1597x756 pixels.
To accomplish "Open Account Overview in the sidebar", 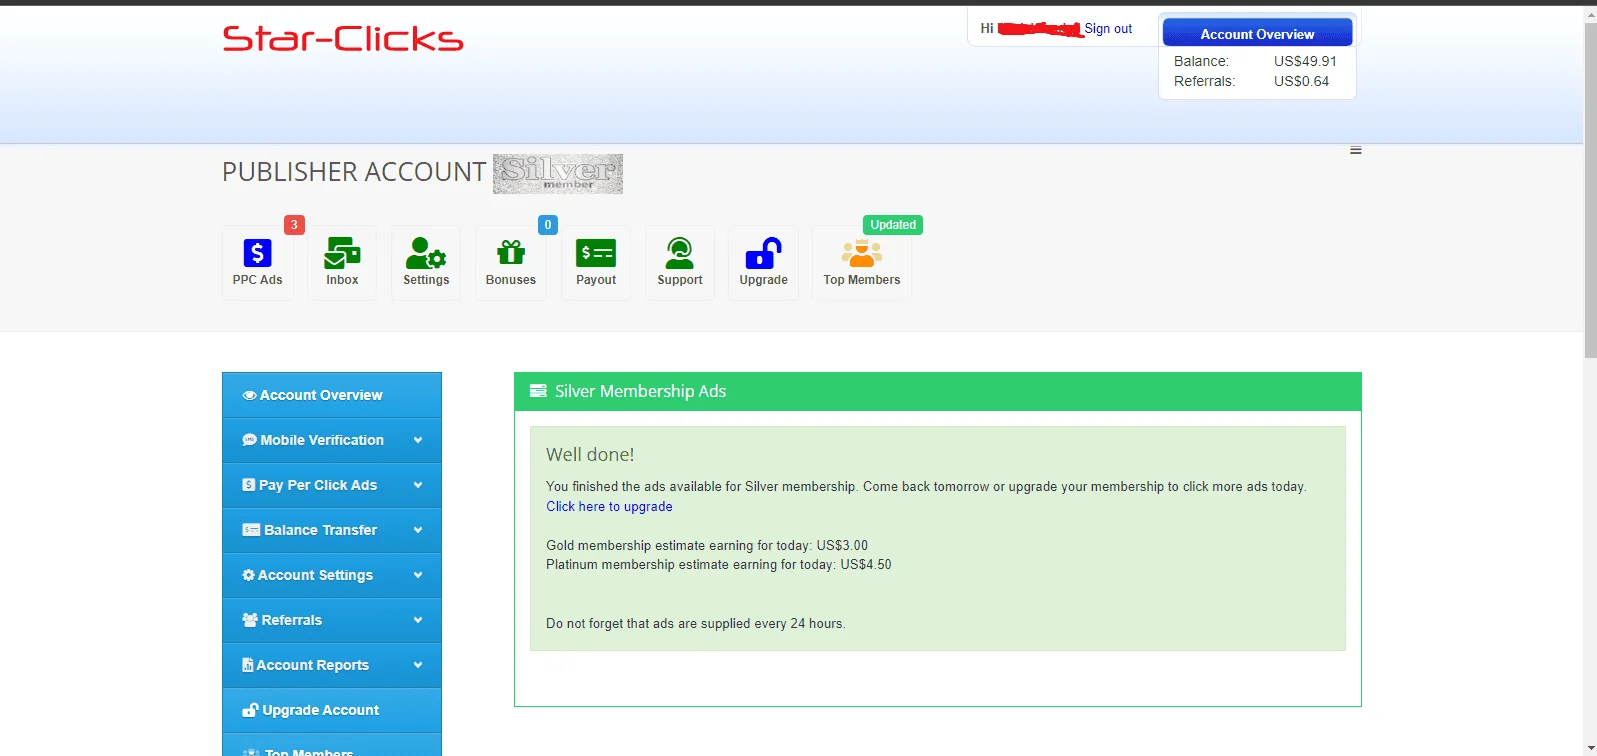I will (332, 395).
